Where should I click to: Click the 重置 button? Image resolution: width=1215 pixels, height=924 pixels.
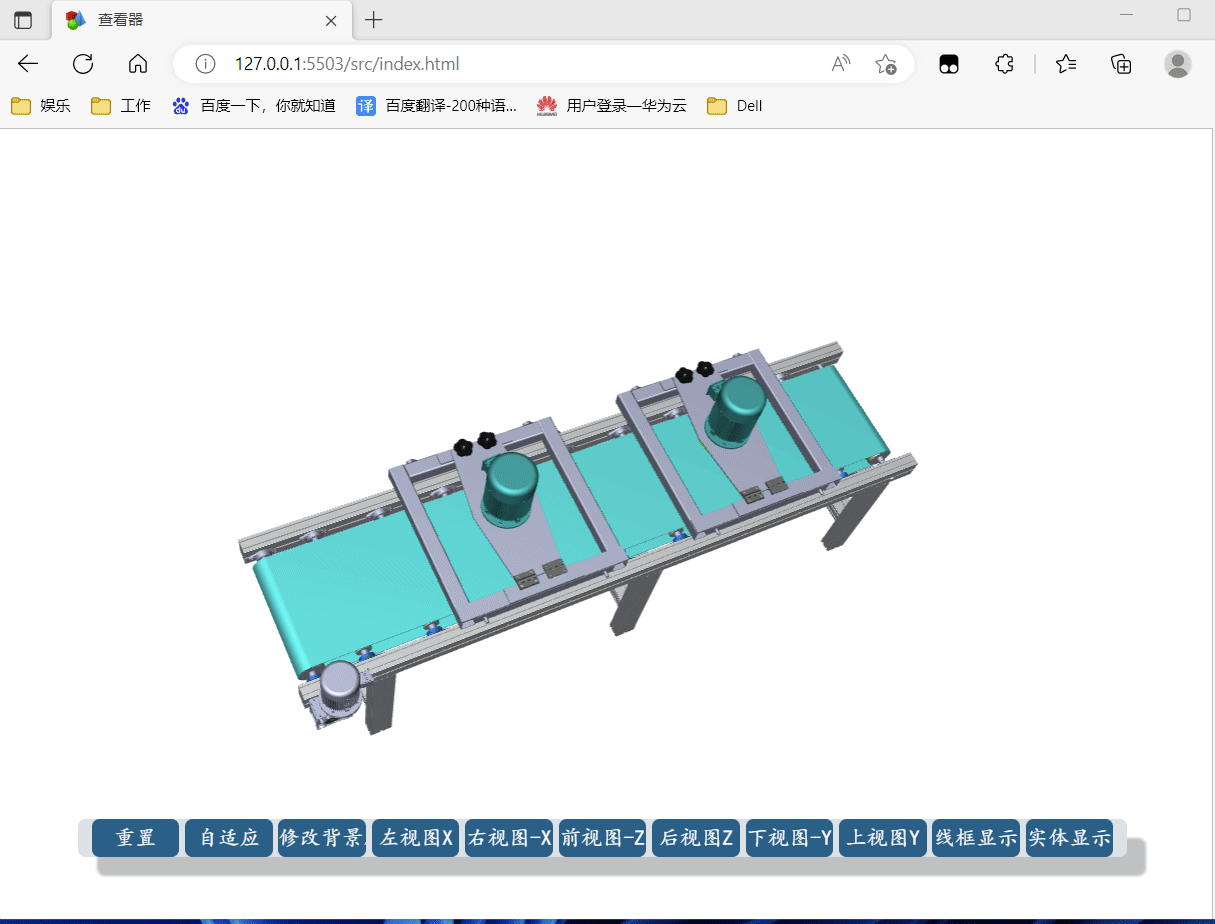(x=135, y=838)
